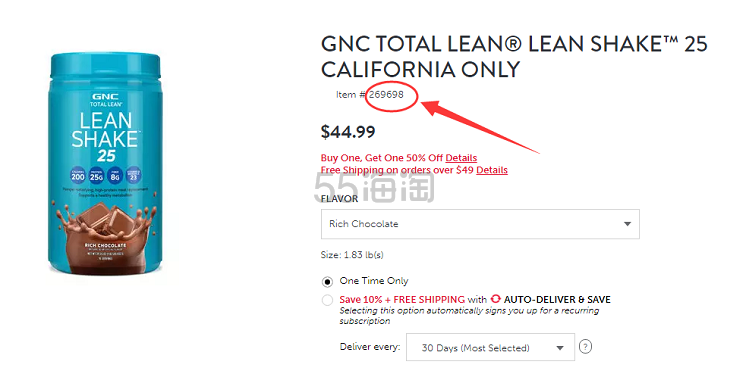Screen dimensions: 749x374
Task: Click the Flavor dropdown arrow icon
Action: pyautogui.click(x=627, y=224)
